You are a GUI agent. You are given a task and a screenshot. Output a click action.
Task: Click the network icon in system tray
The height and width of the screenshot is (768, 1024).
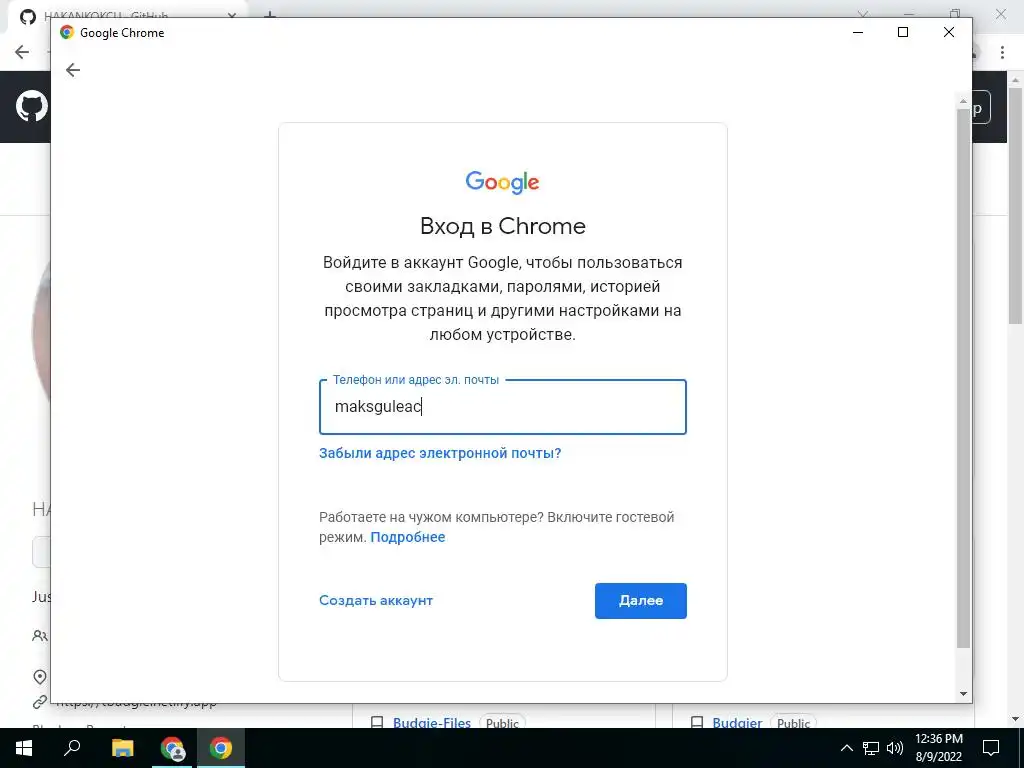(871, 748)
